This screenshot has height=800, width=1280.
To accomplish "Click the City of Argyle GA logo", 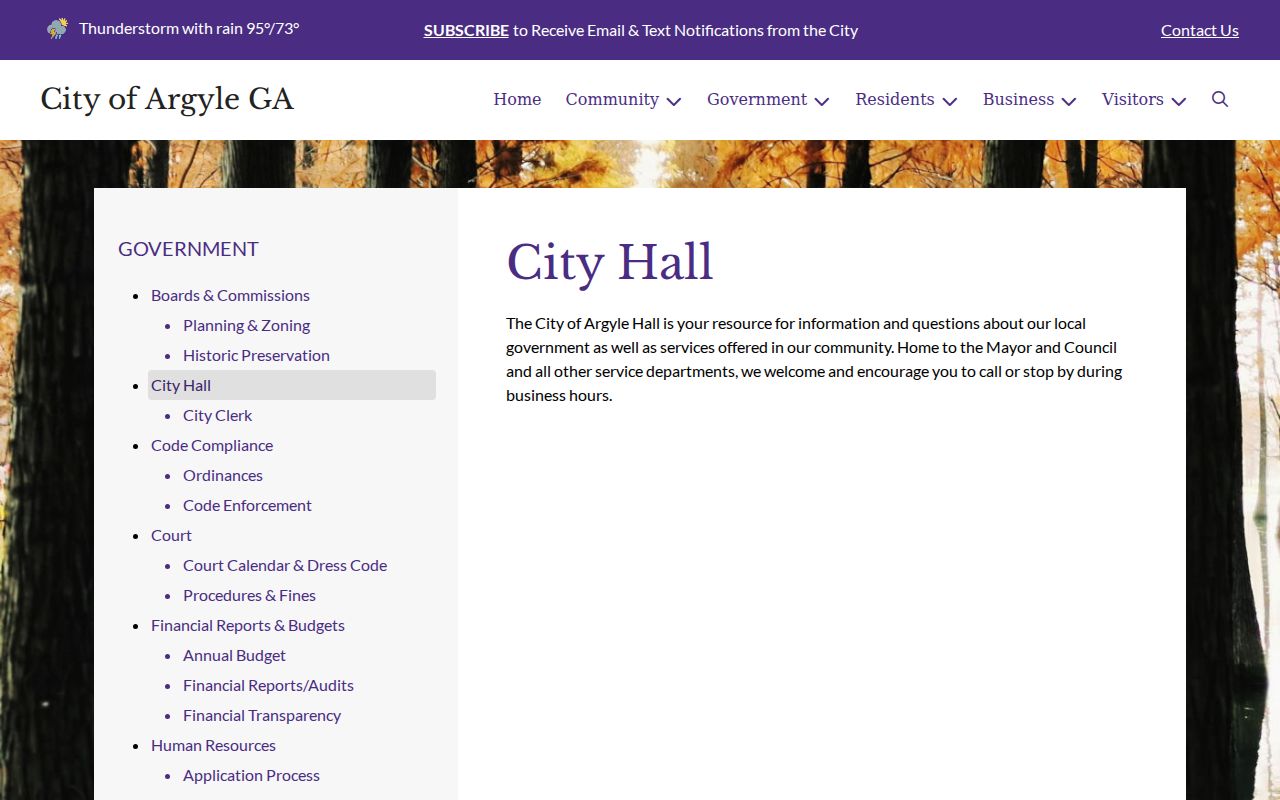I will 167,99.
